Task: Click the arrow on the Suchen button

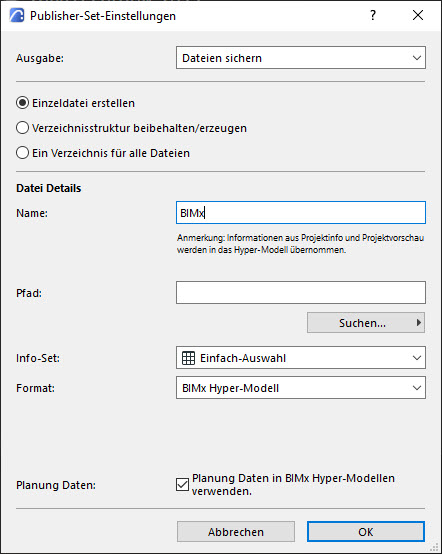Action: [x=419, y=322]
